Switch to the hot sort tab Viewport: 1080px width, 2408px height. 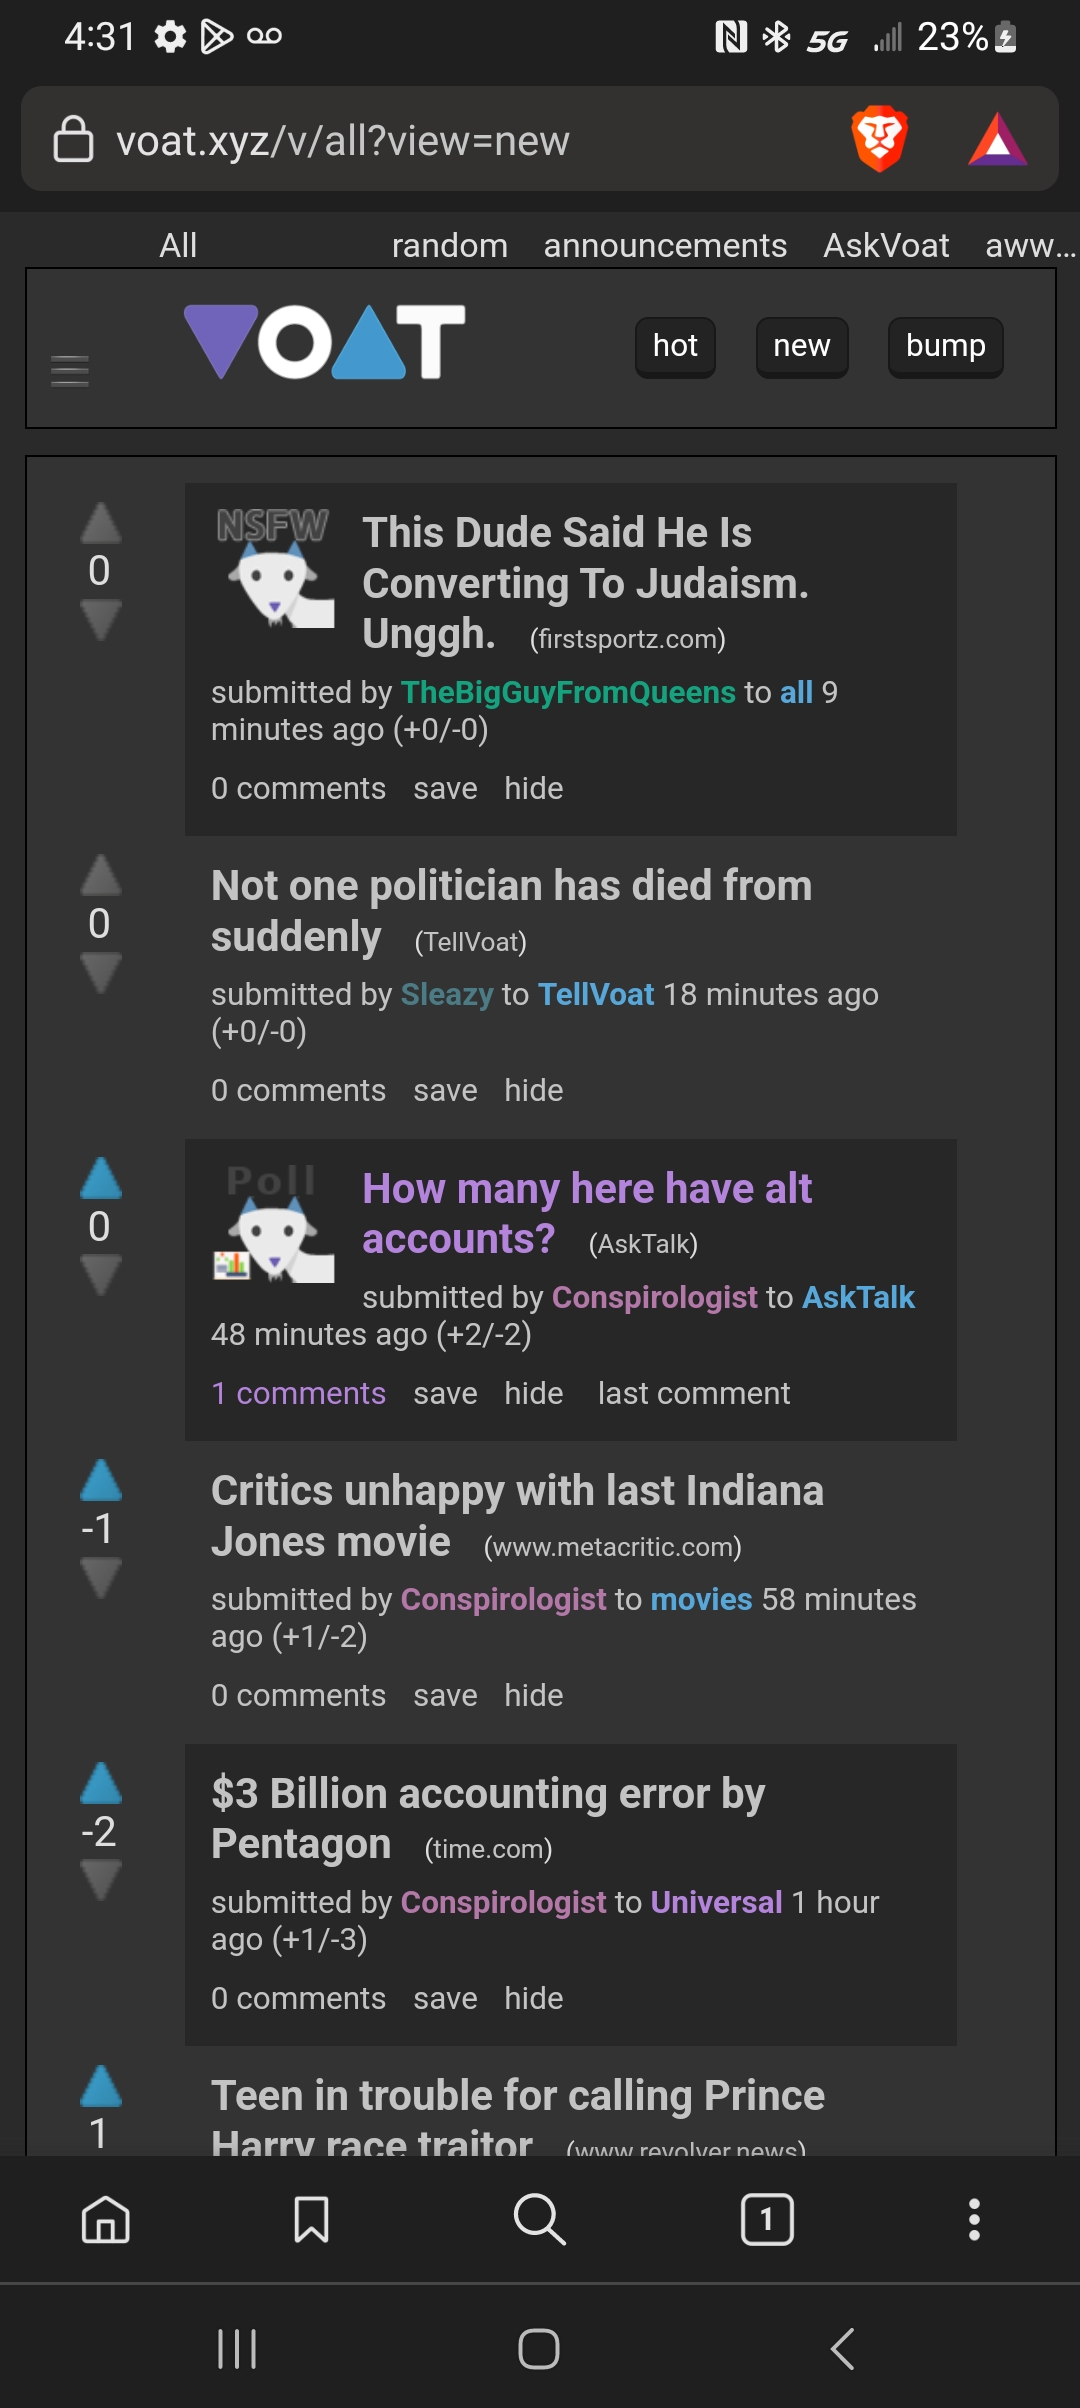click(x=675, y=347)
